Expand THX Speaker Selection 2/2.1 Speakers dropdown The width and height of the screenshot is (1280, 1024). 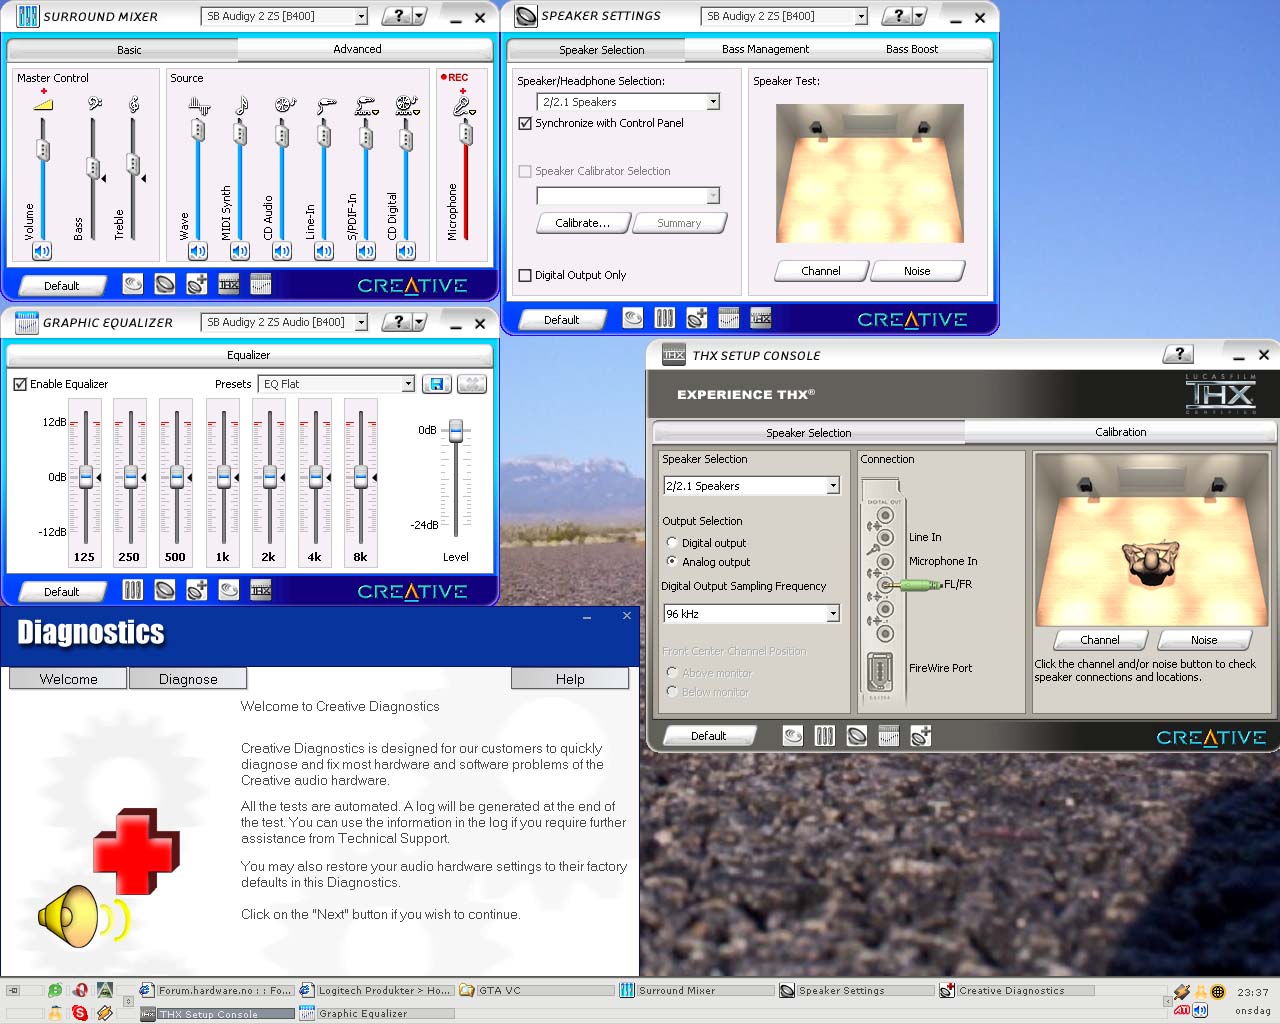click(833, 486)
